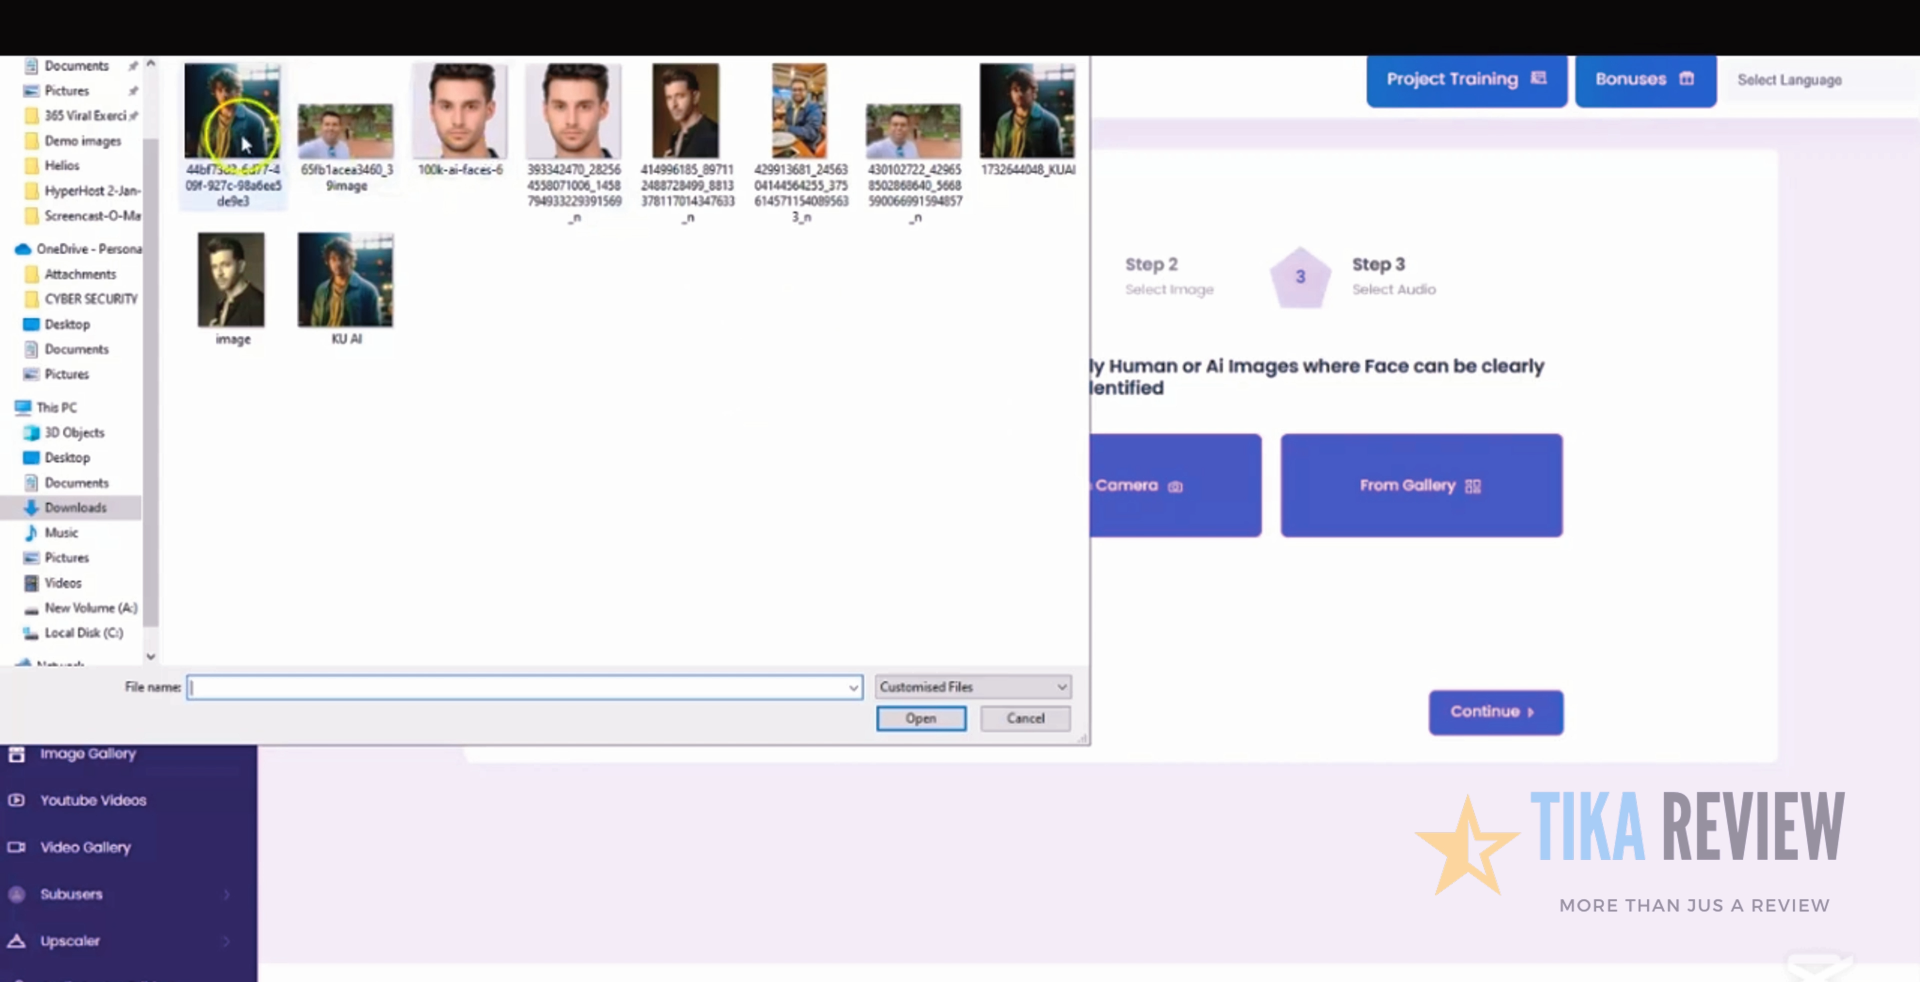
Task: Open the Helios folder in navigation pane
Action: tap(61, 166)
